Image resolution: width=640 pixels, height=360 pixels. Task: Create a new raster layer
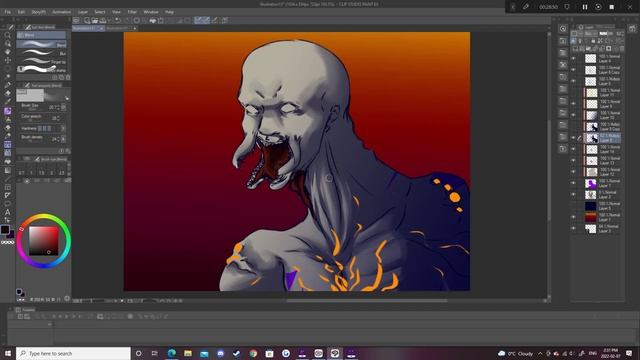tap(576, 48)
